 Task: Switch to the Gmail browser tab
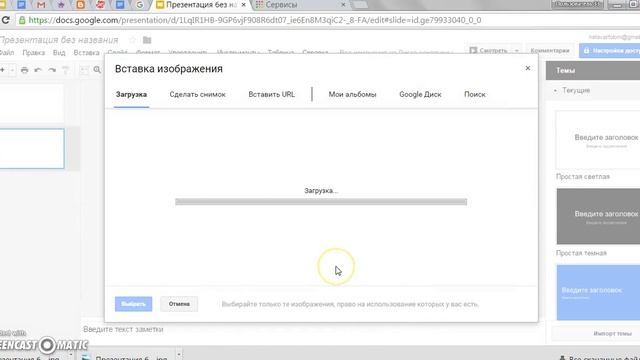(41, 5)
